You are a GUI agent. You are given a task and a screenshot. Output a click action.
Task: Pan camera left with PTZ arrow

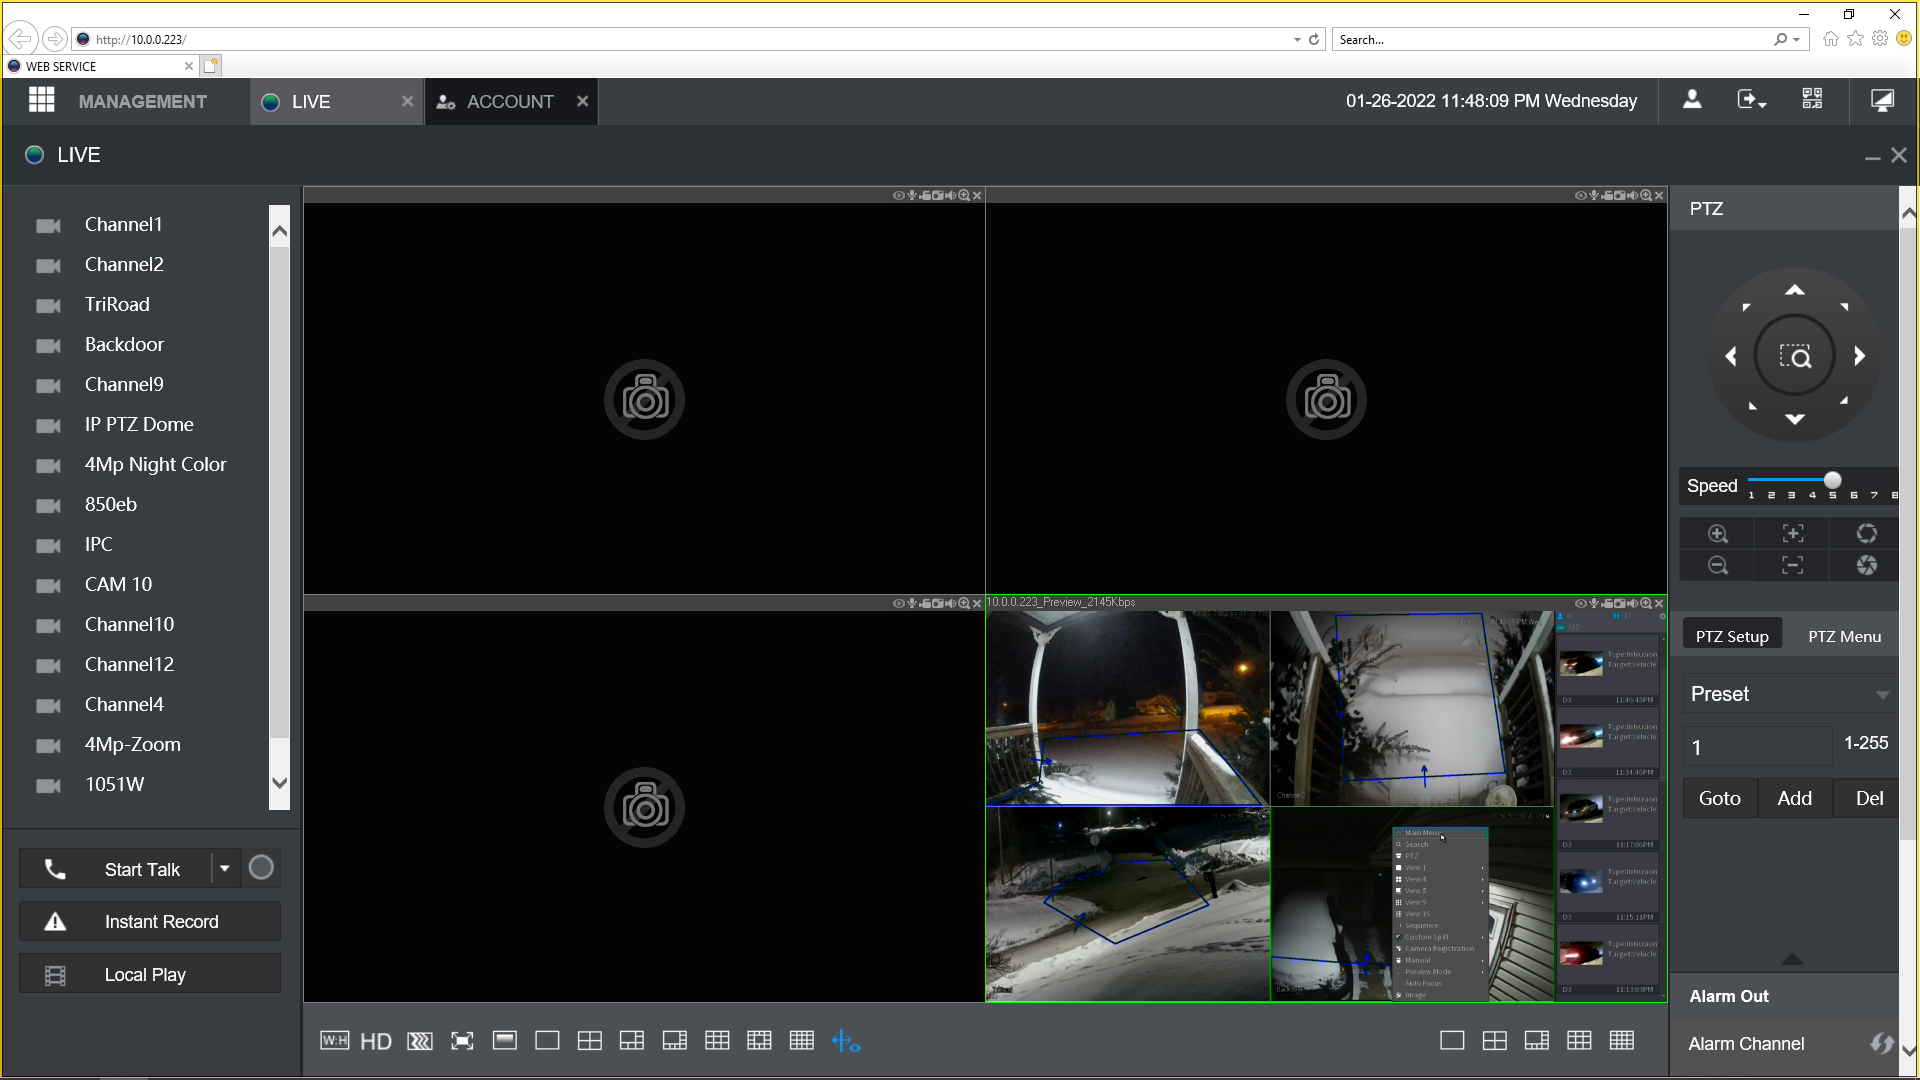click(x=1731, y=356)
